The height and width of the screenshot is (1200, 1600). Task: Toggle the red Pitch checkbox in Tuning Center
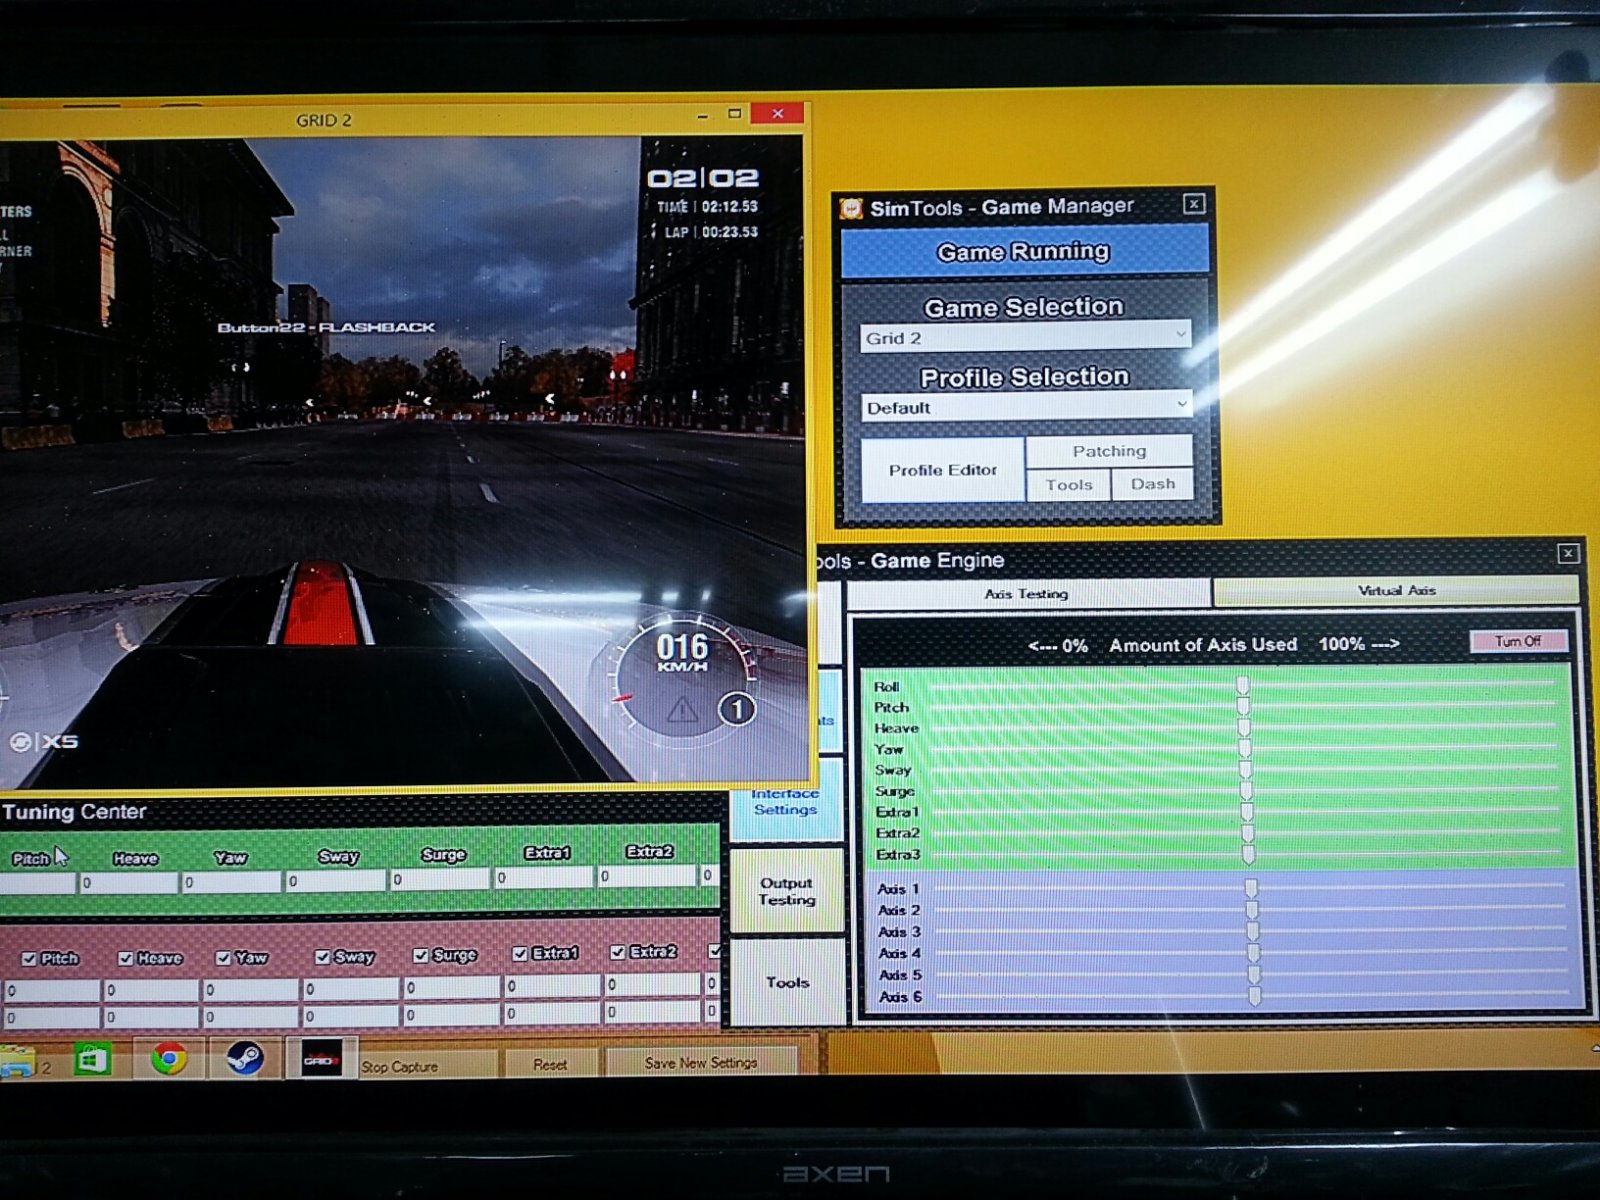click(x=29, y=959)
